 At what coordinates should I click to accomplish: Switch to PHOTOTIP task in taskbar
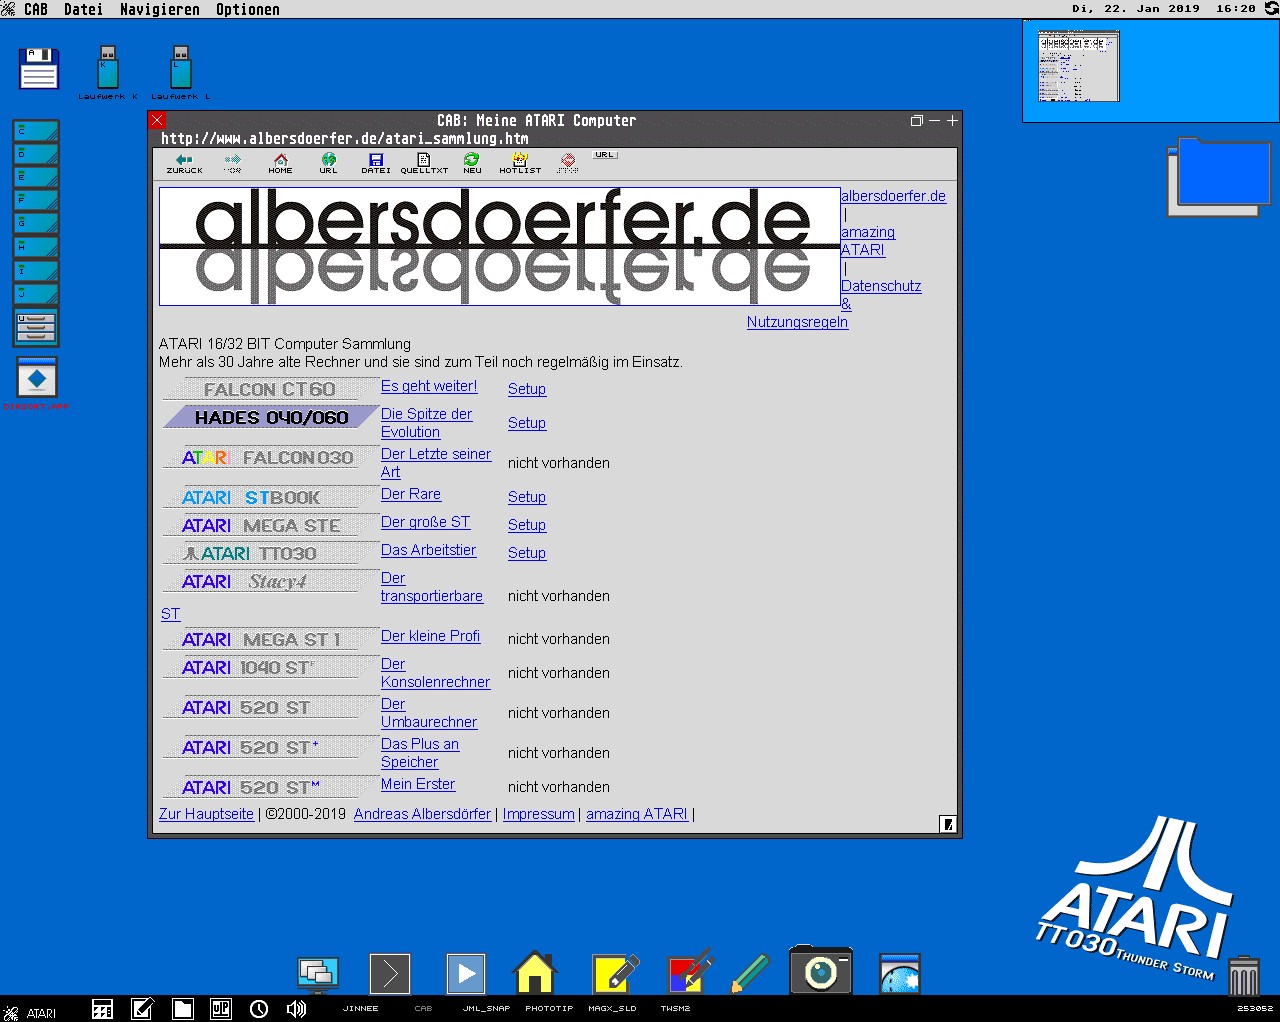(x=549, y=1008)
